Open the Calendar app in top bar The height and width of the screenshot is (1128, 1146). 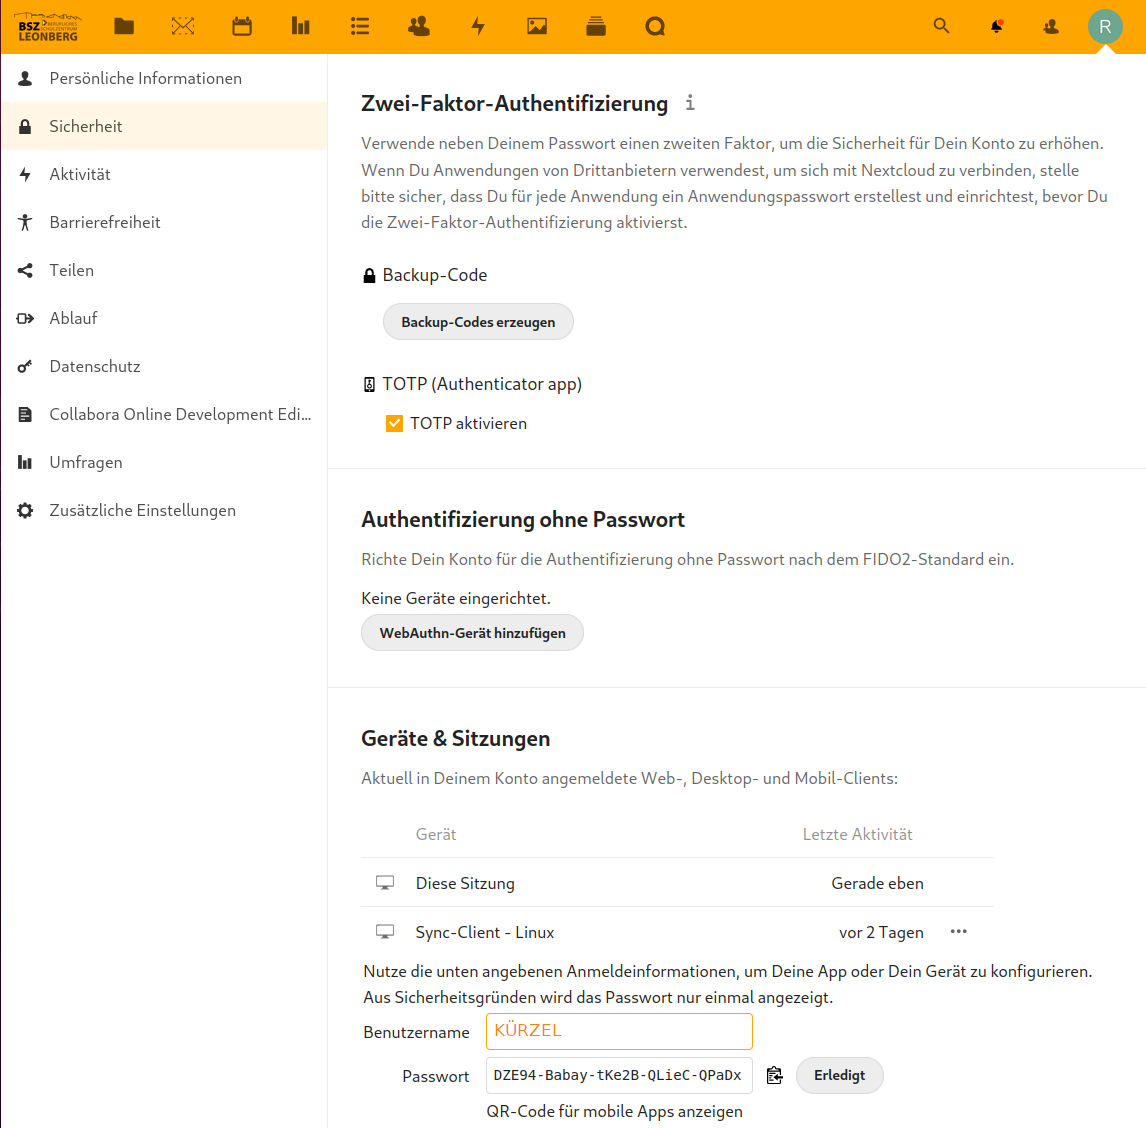[242, 27]
